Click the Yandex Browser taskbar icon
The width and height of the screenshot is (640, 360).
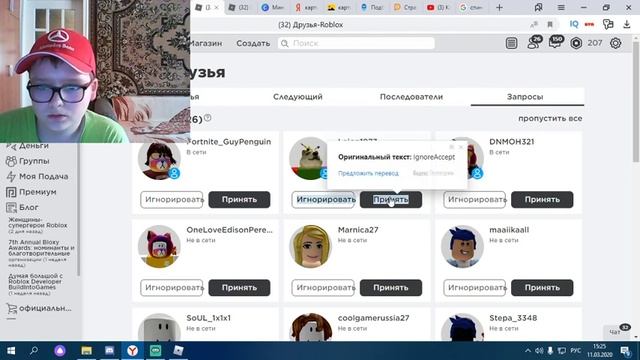pos(132,351)
